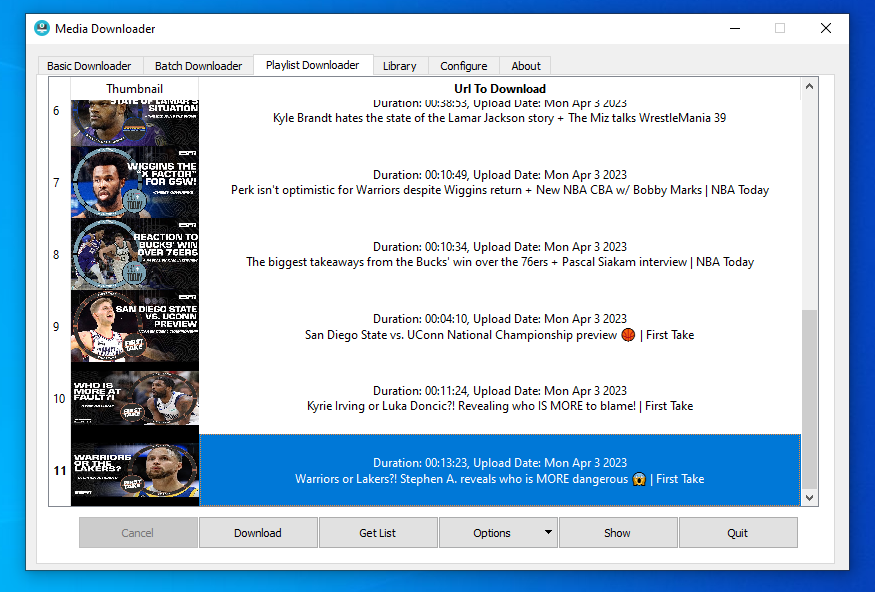Select the Kyle Brandt Lamar Jackson story entry

pos(499,123)
